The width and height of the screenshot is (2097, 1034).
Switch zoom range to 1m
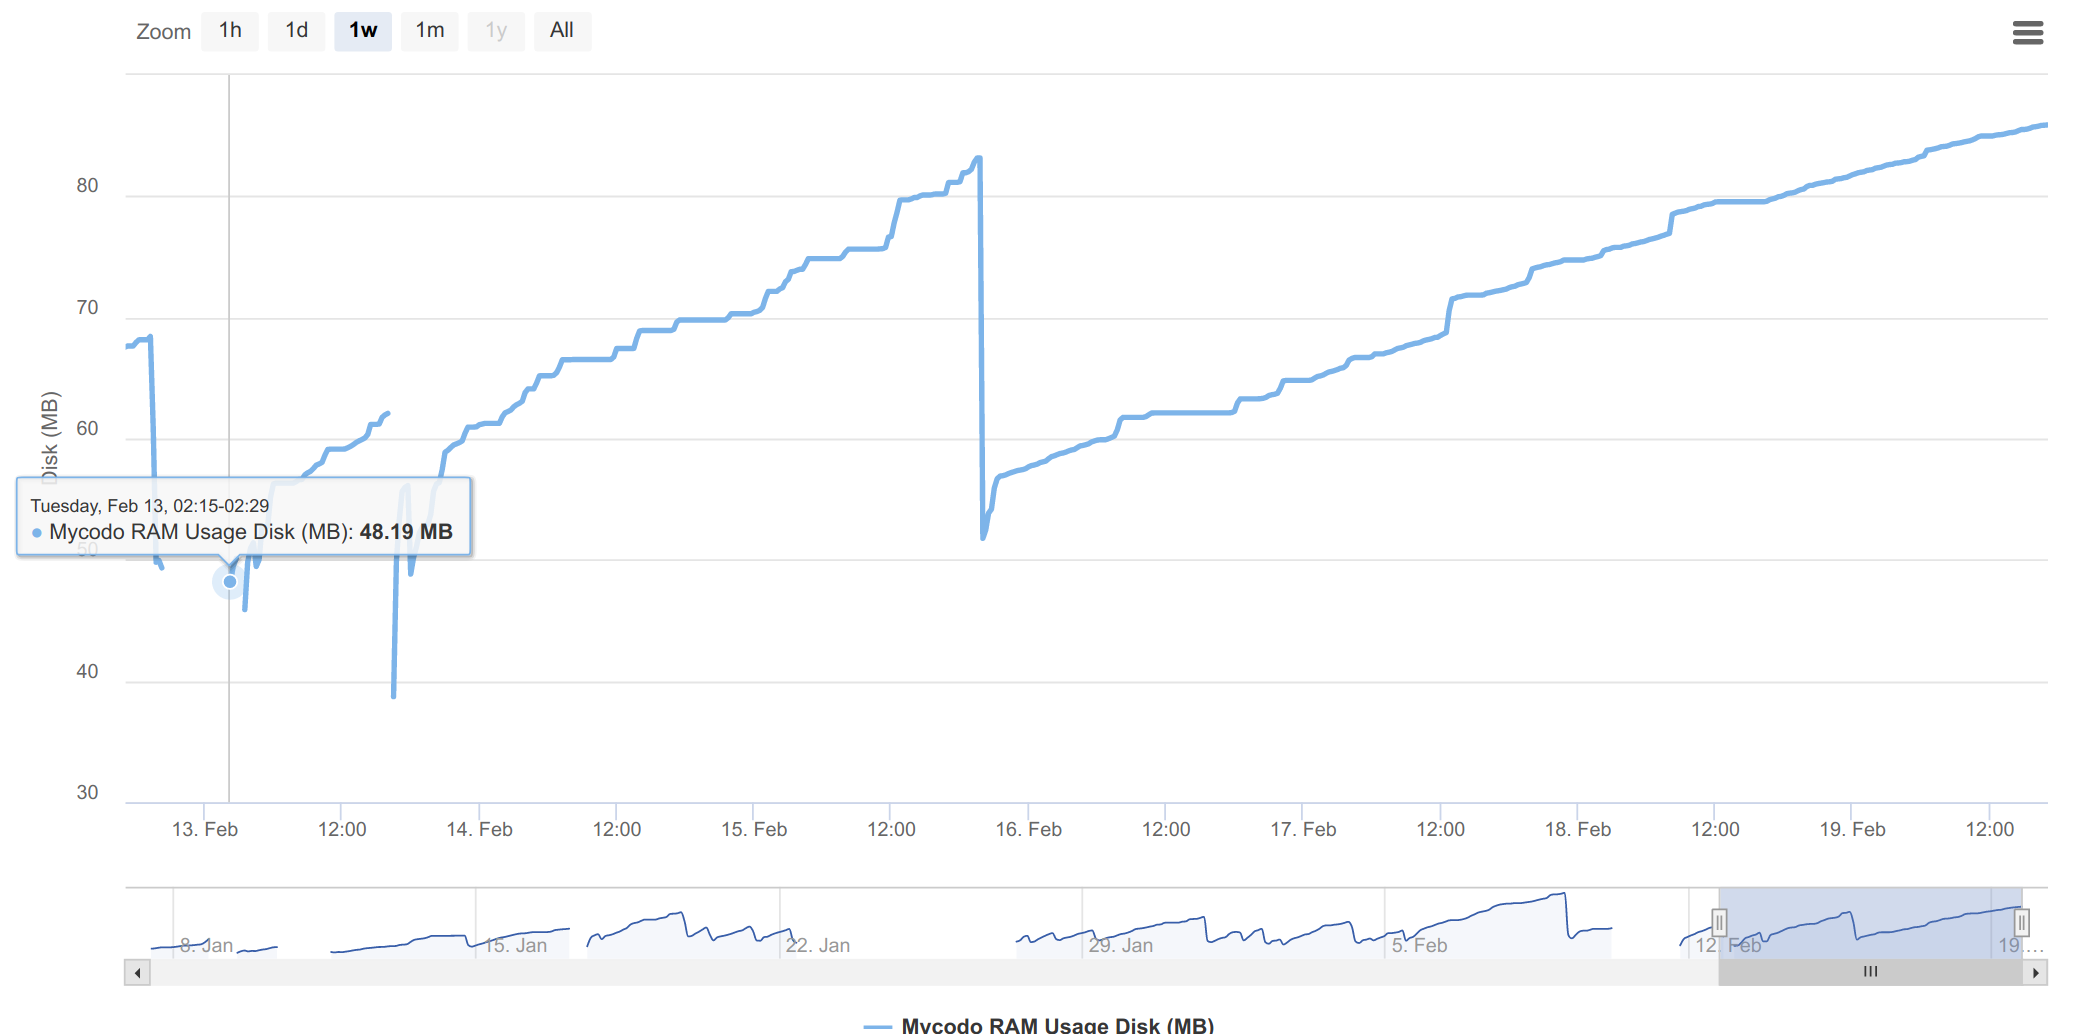pyautogui.click(x=430, y=31)
